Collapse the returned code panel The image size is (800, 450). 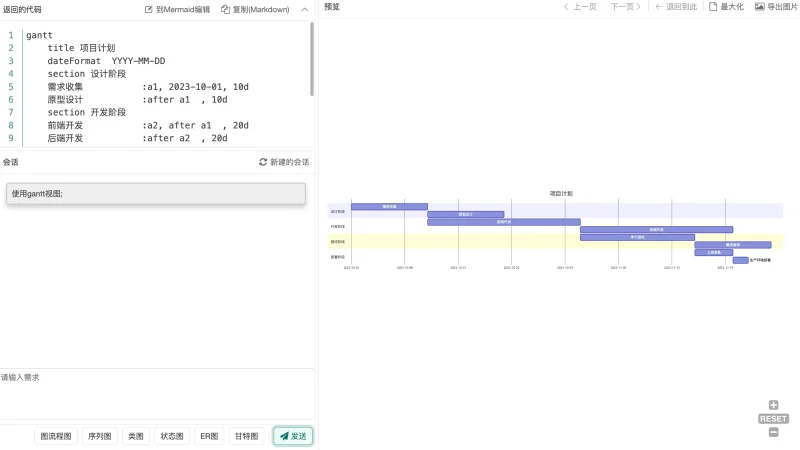pos(305,9)
